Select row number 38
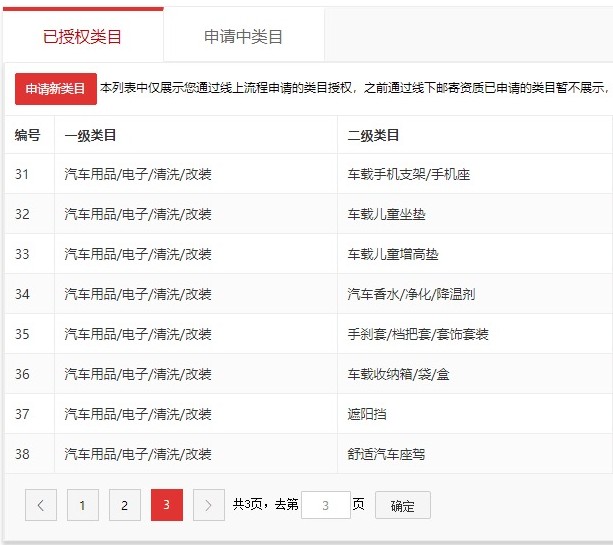 pyautogui.click(x=22, y=454)
